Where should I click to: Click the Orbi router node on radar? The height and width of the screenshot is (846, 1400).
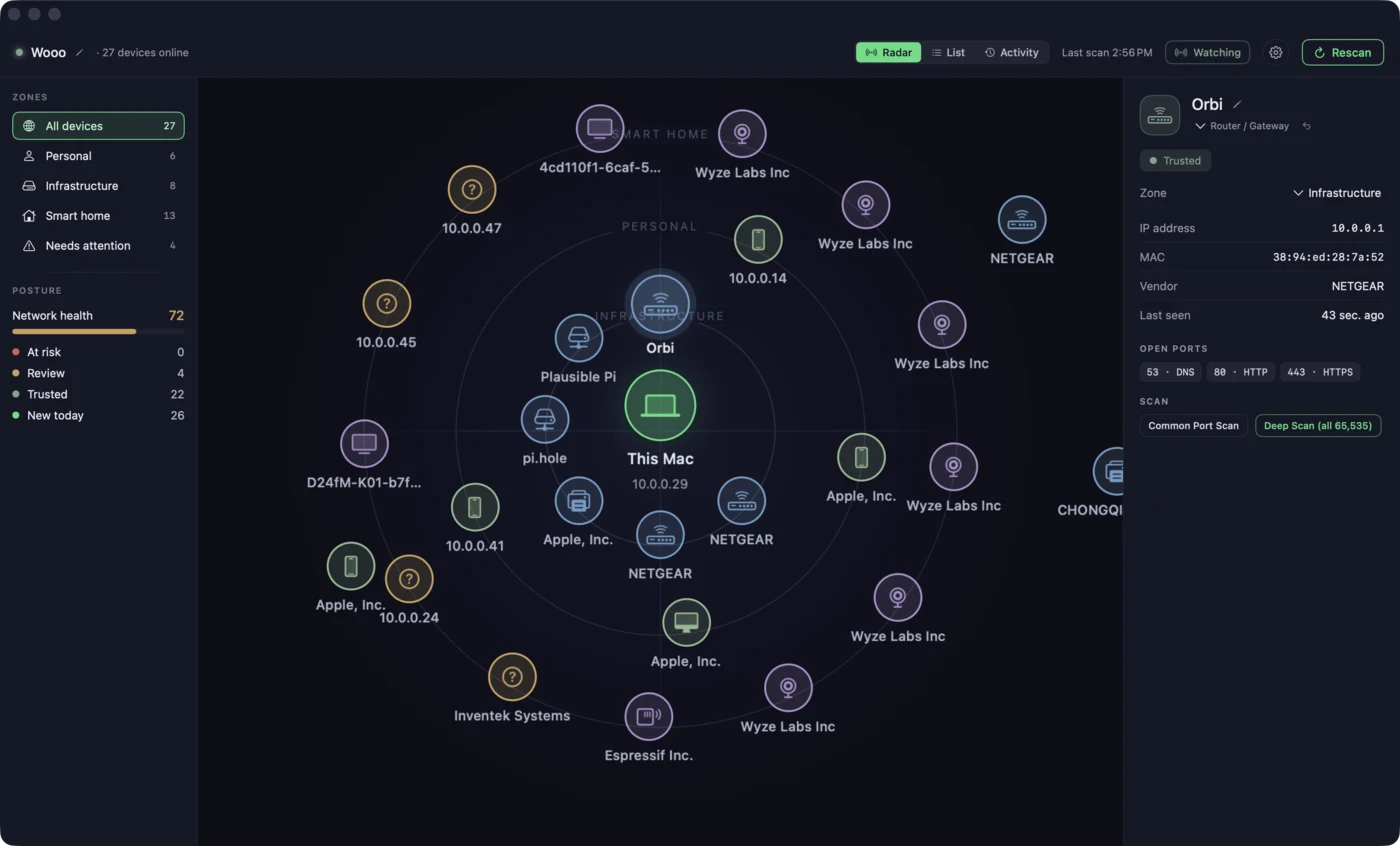660,304
